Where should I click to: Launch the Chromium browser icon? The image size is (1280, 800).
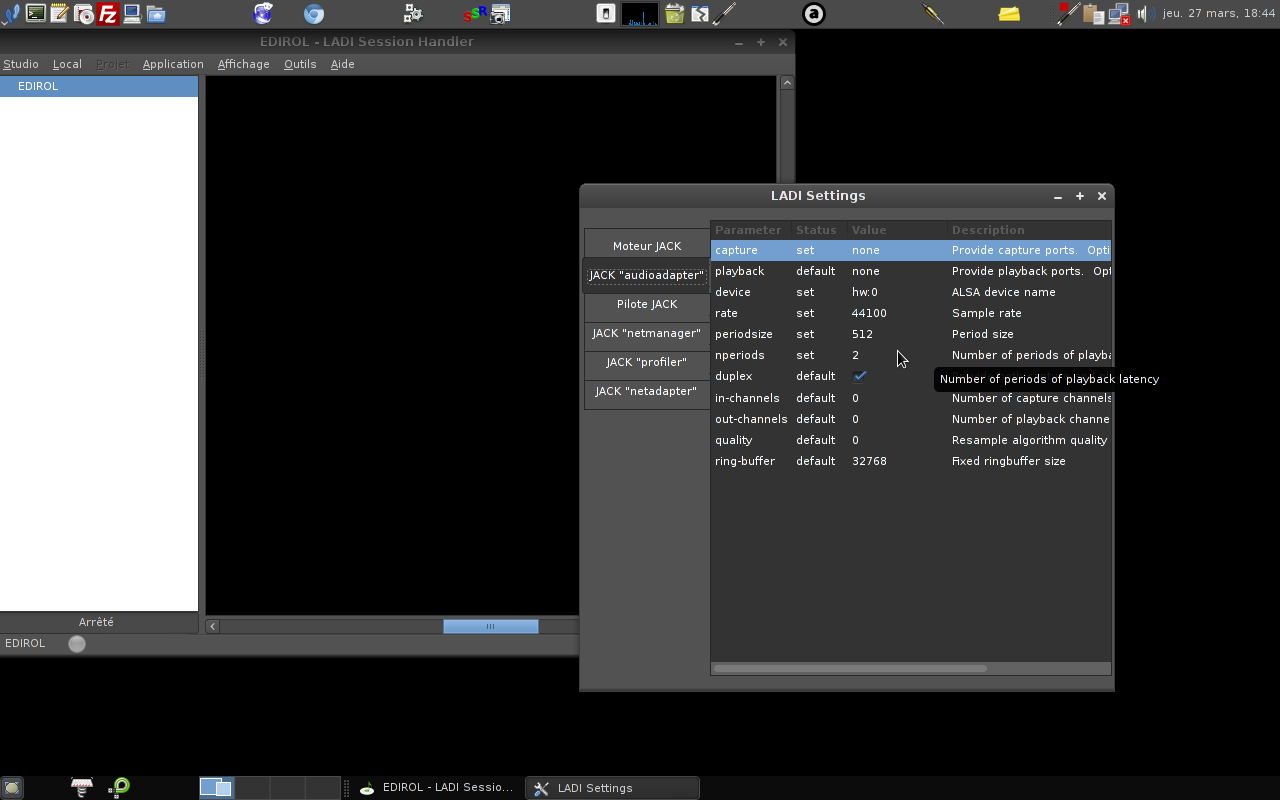314,14
